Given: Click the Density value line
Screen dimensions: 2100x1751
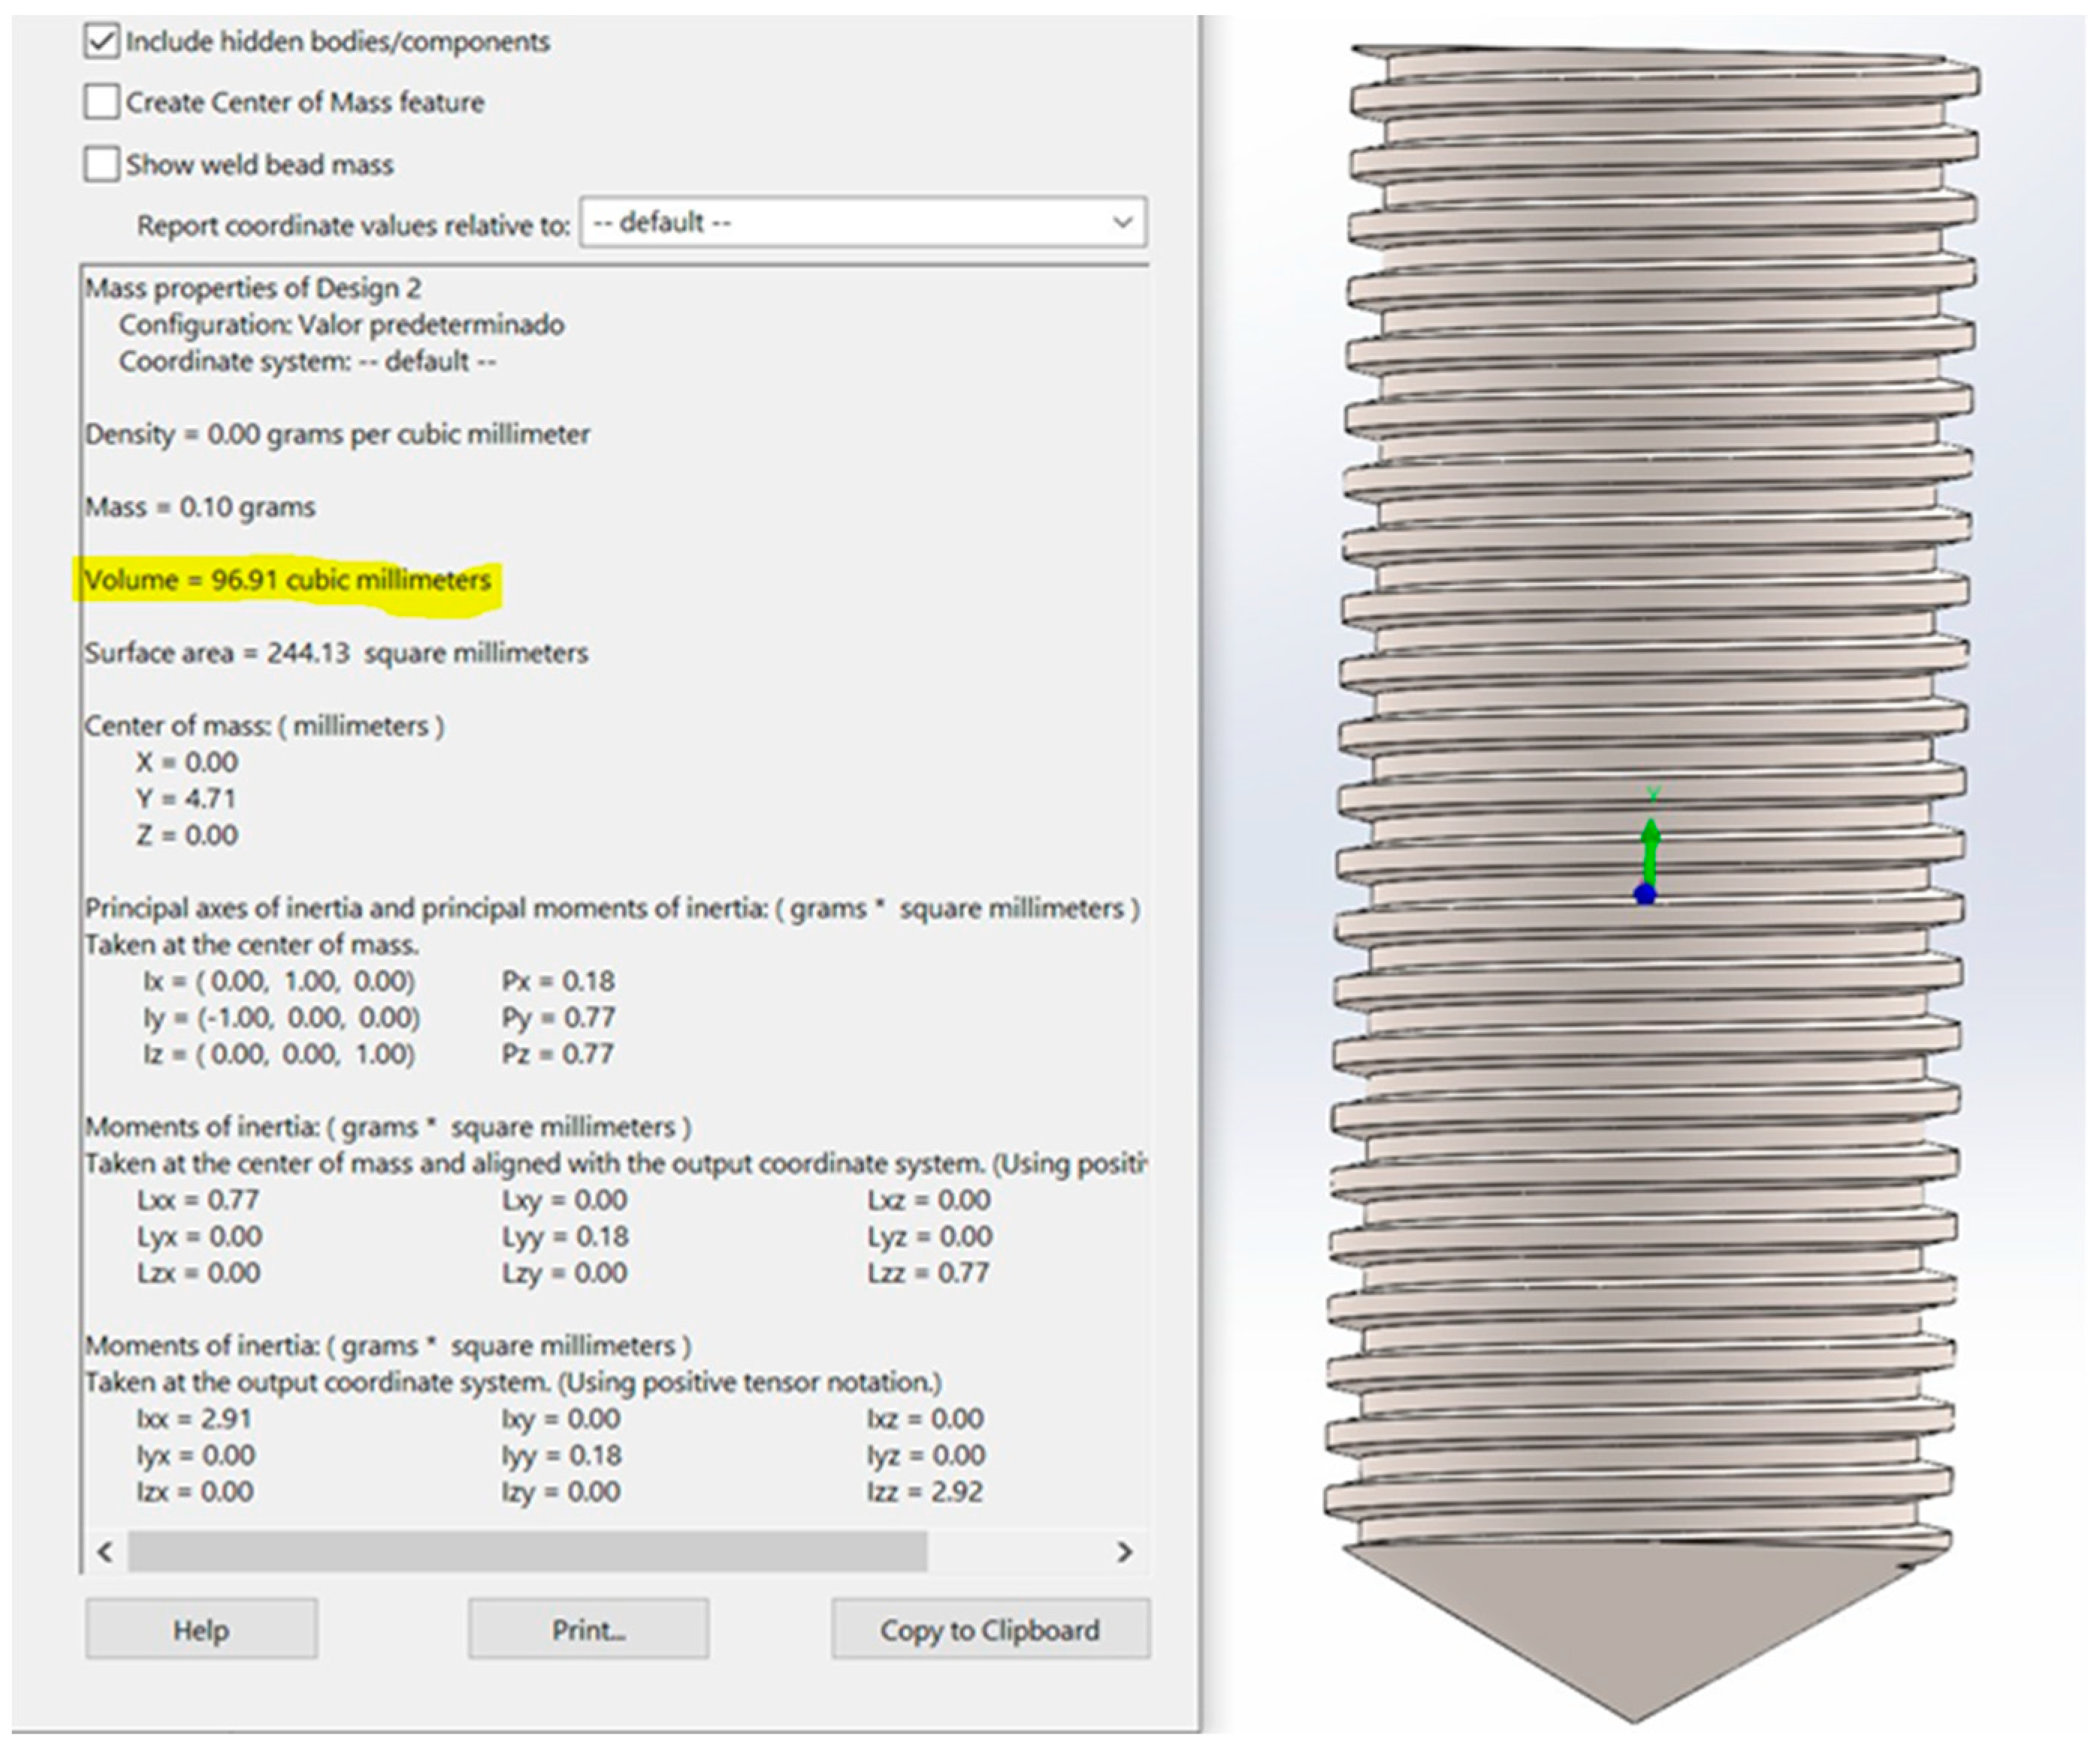Looking at the screenshot, I should tap(337, 434).
